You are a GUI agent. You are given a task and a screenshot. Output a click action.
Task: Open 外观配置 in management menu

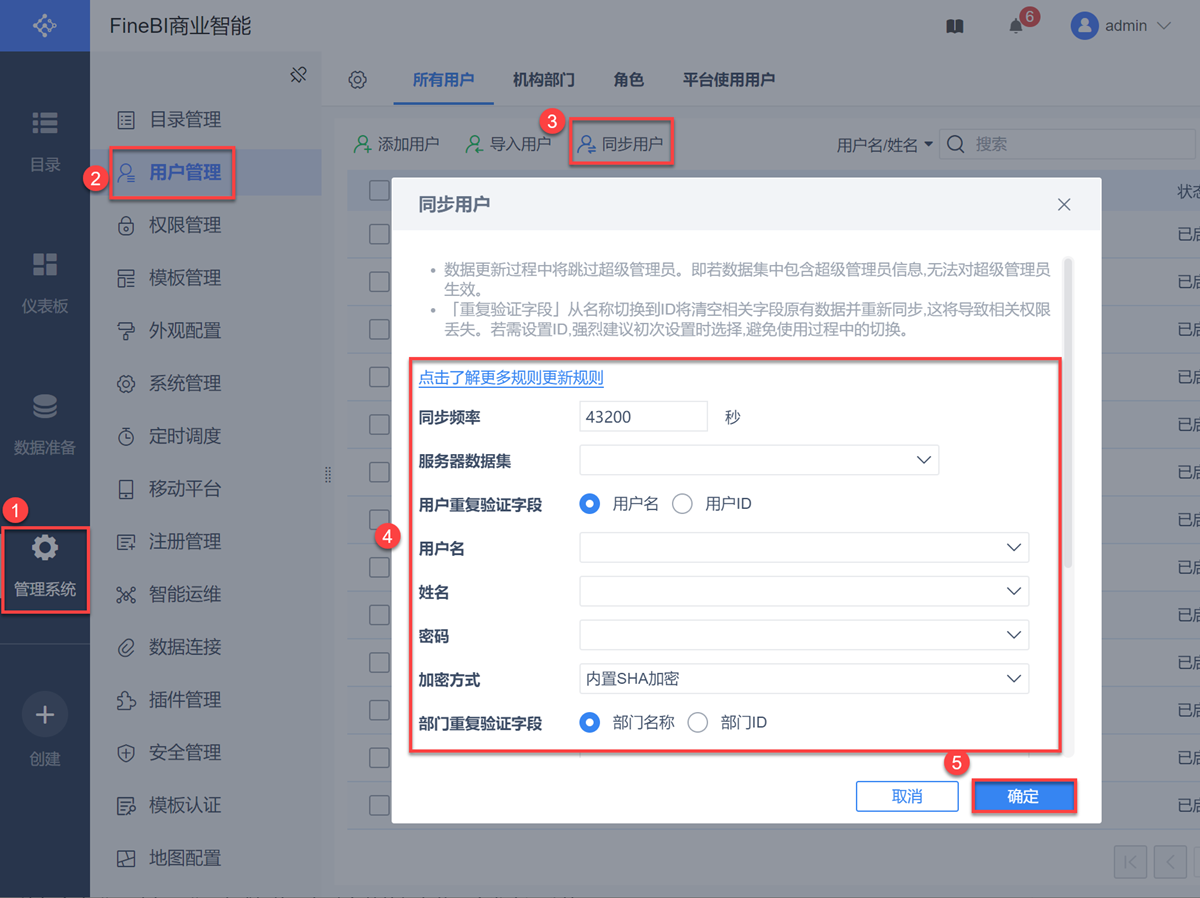point(205,331)
